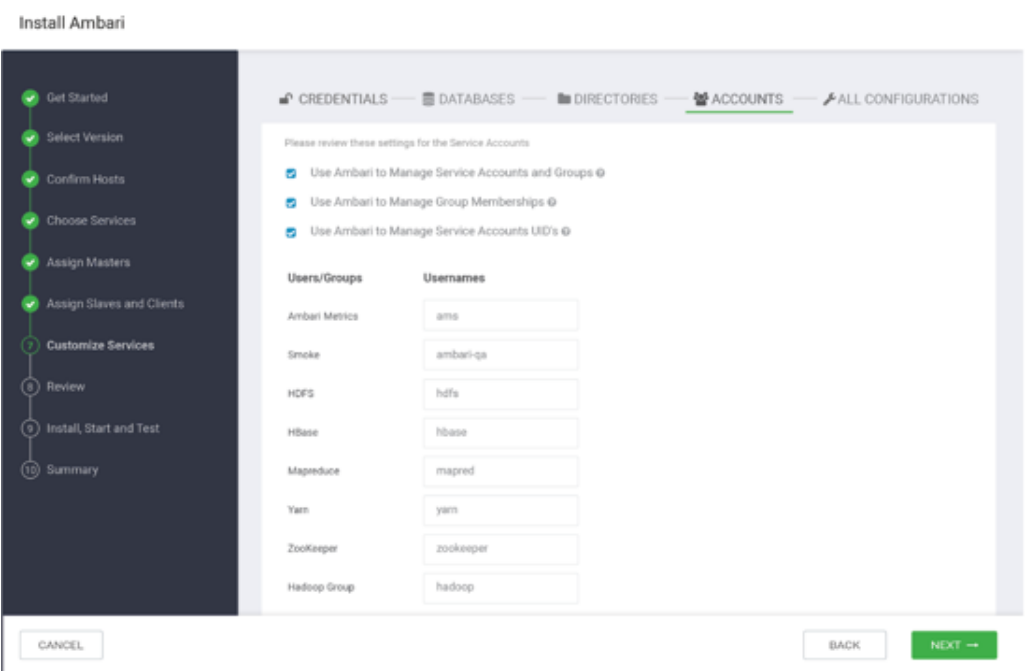Click the Ambari Metrics row label

323,316
